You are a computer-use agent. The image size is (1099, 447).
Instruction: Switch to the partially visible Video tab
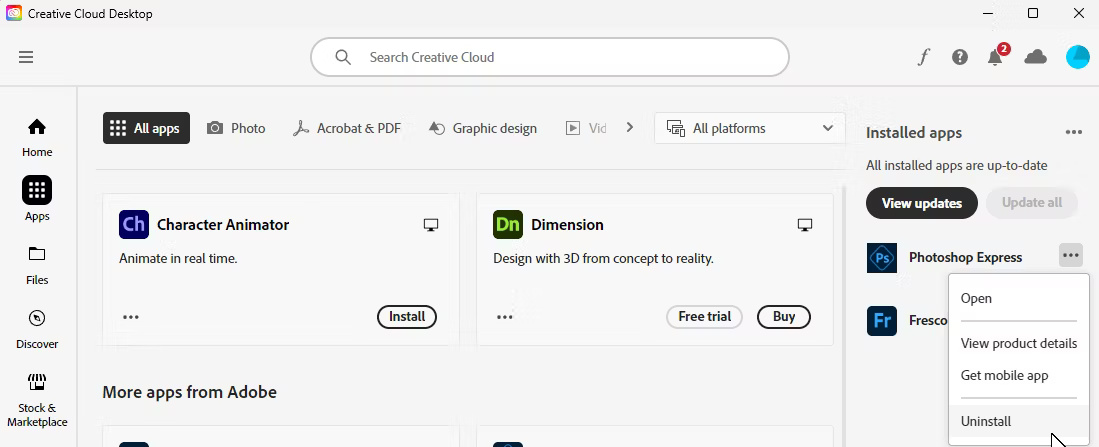tap(586, 128)
